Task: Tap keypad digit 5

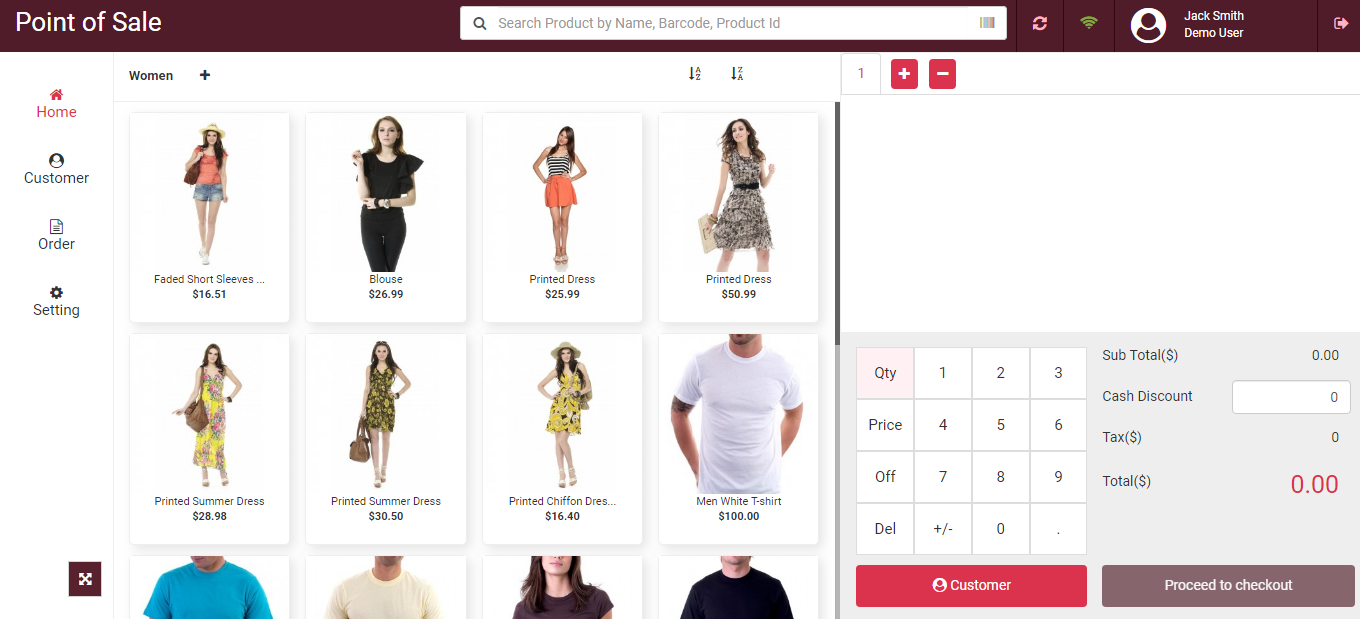Action: tap(1001, 425)
